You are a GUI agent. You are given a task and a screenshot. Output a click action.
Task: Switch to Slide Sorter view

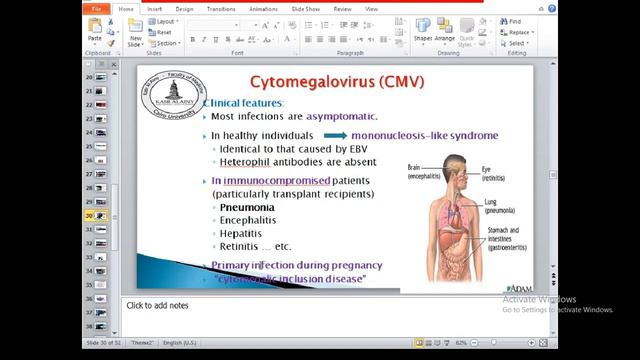pyautogui.click(x=428, y=343)
